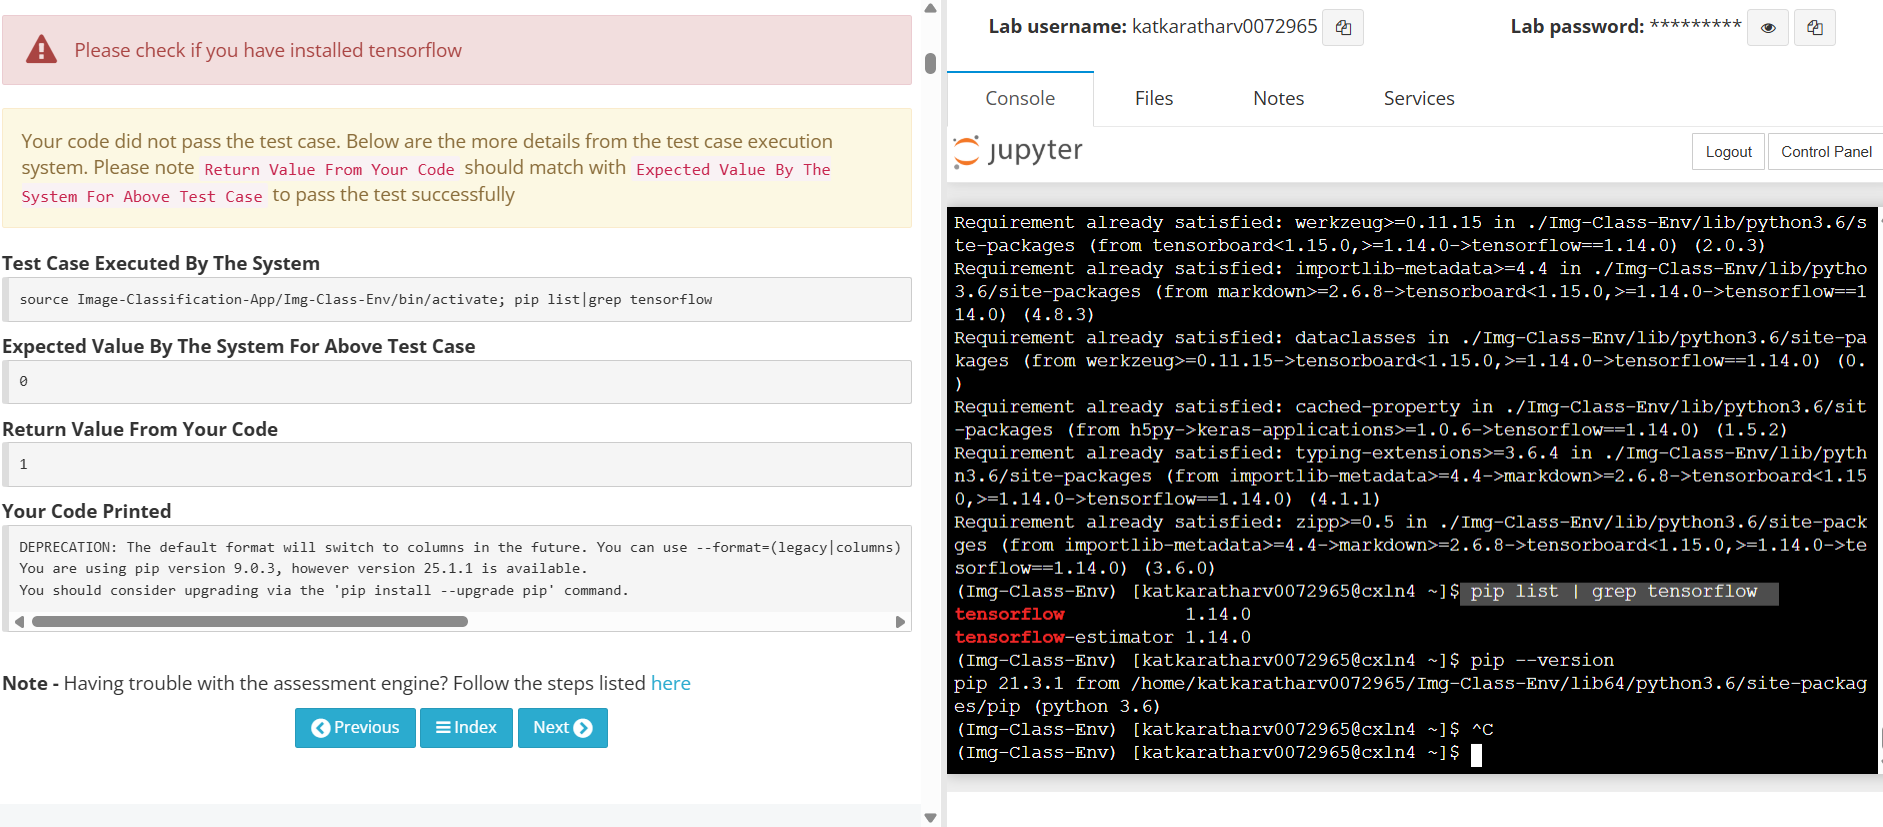The image size is (1883, 827).
Task: Click the red warning triangle icon
Action: click(x=41, y=50)
